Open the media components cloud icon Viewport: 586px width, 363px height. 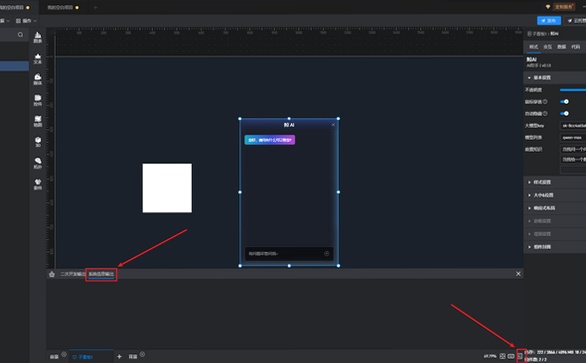[38, 79]
